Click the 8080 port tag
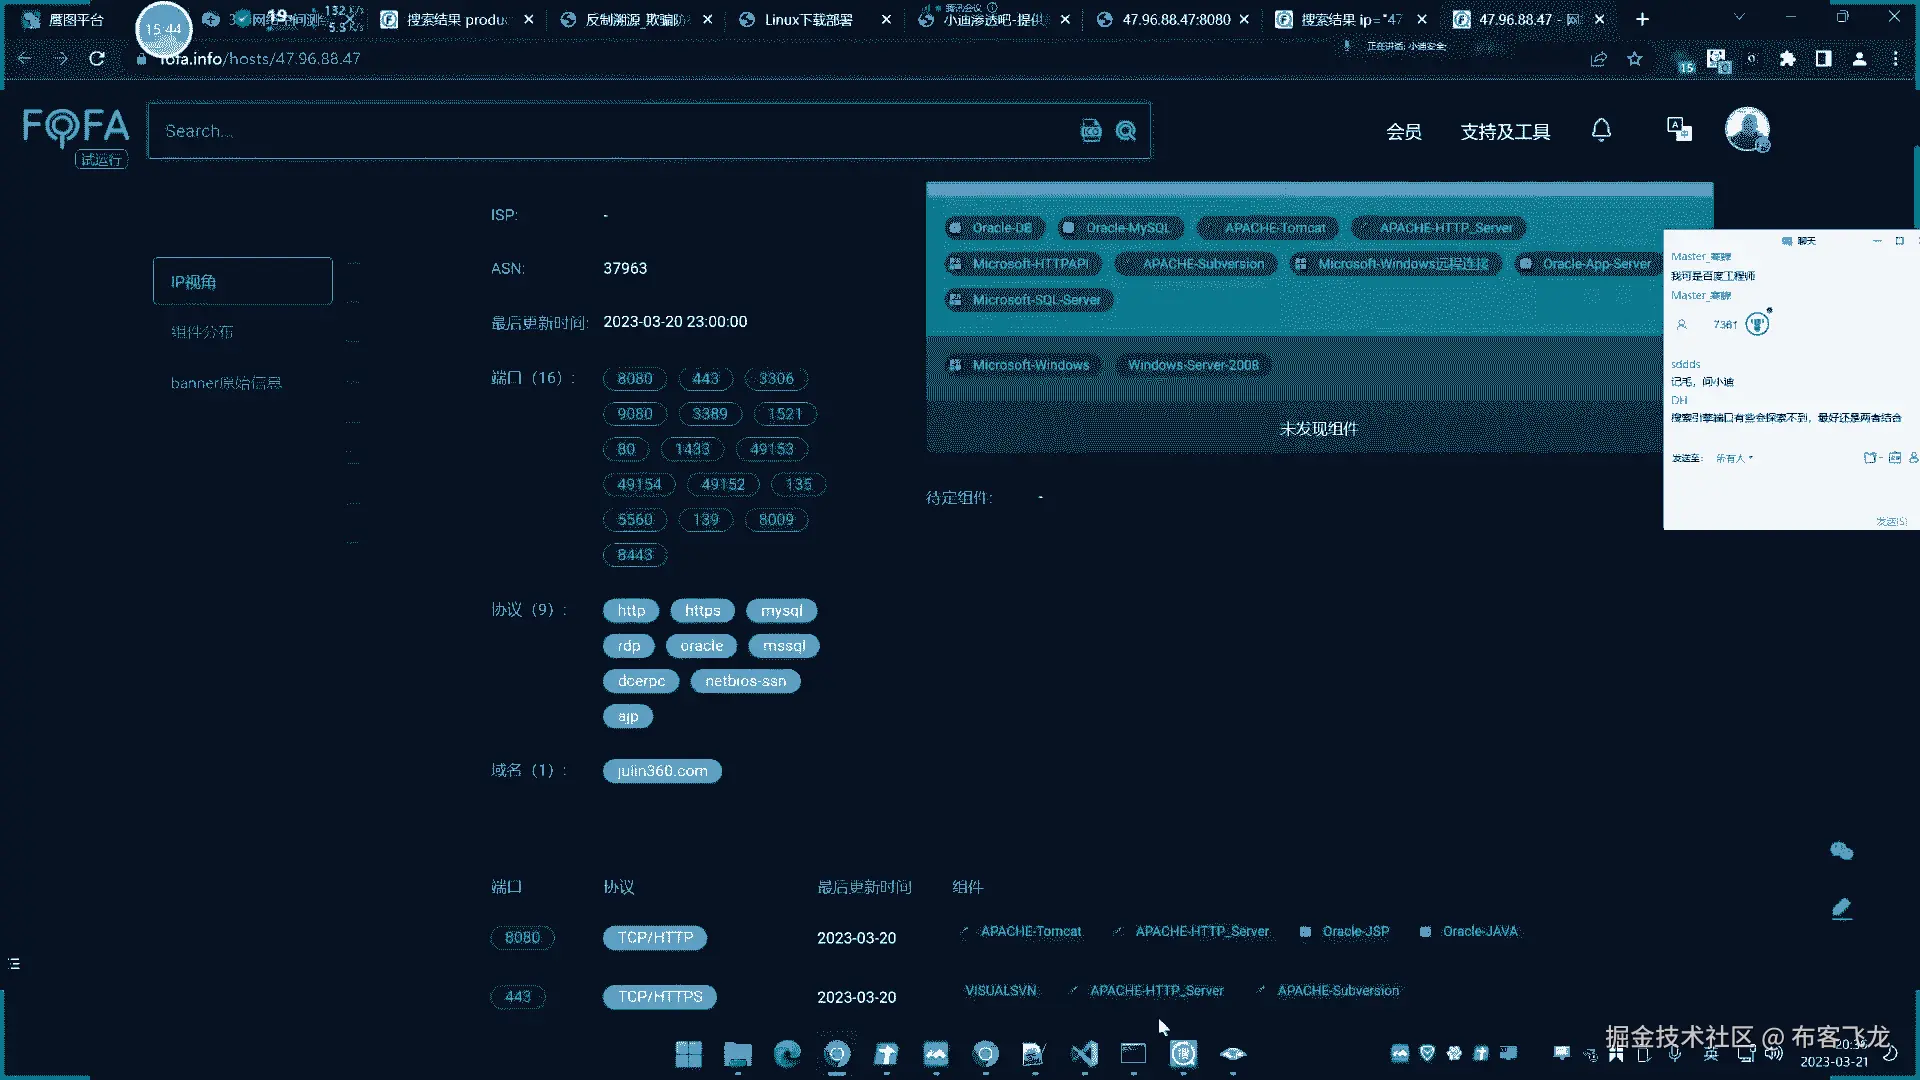The height and width of the screenshot is (1080, 1920). coord(634,379)
